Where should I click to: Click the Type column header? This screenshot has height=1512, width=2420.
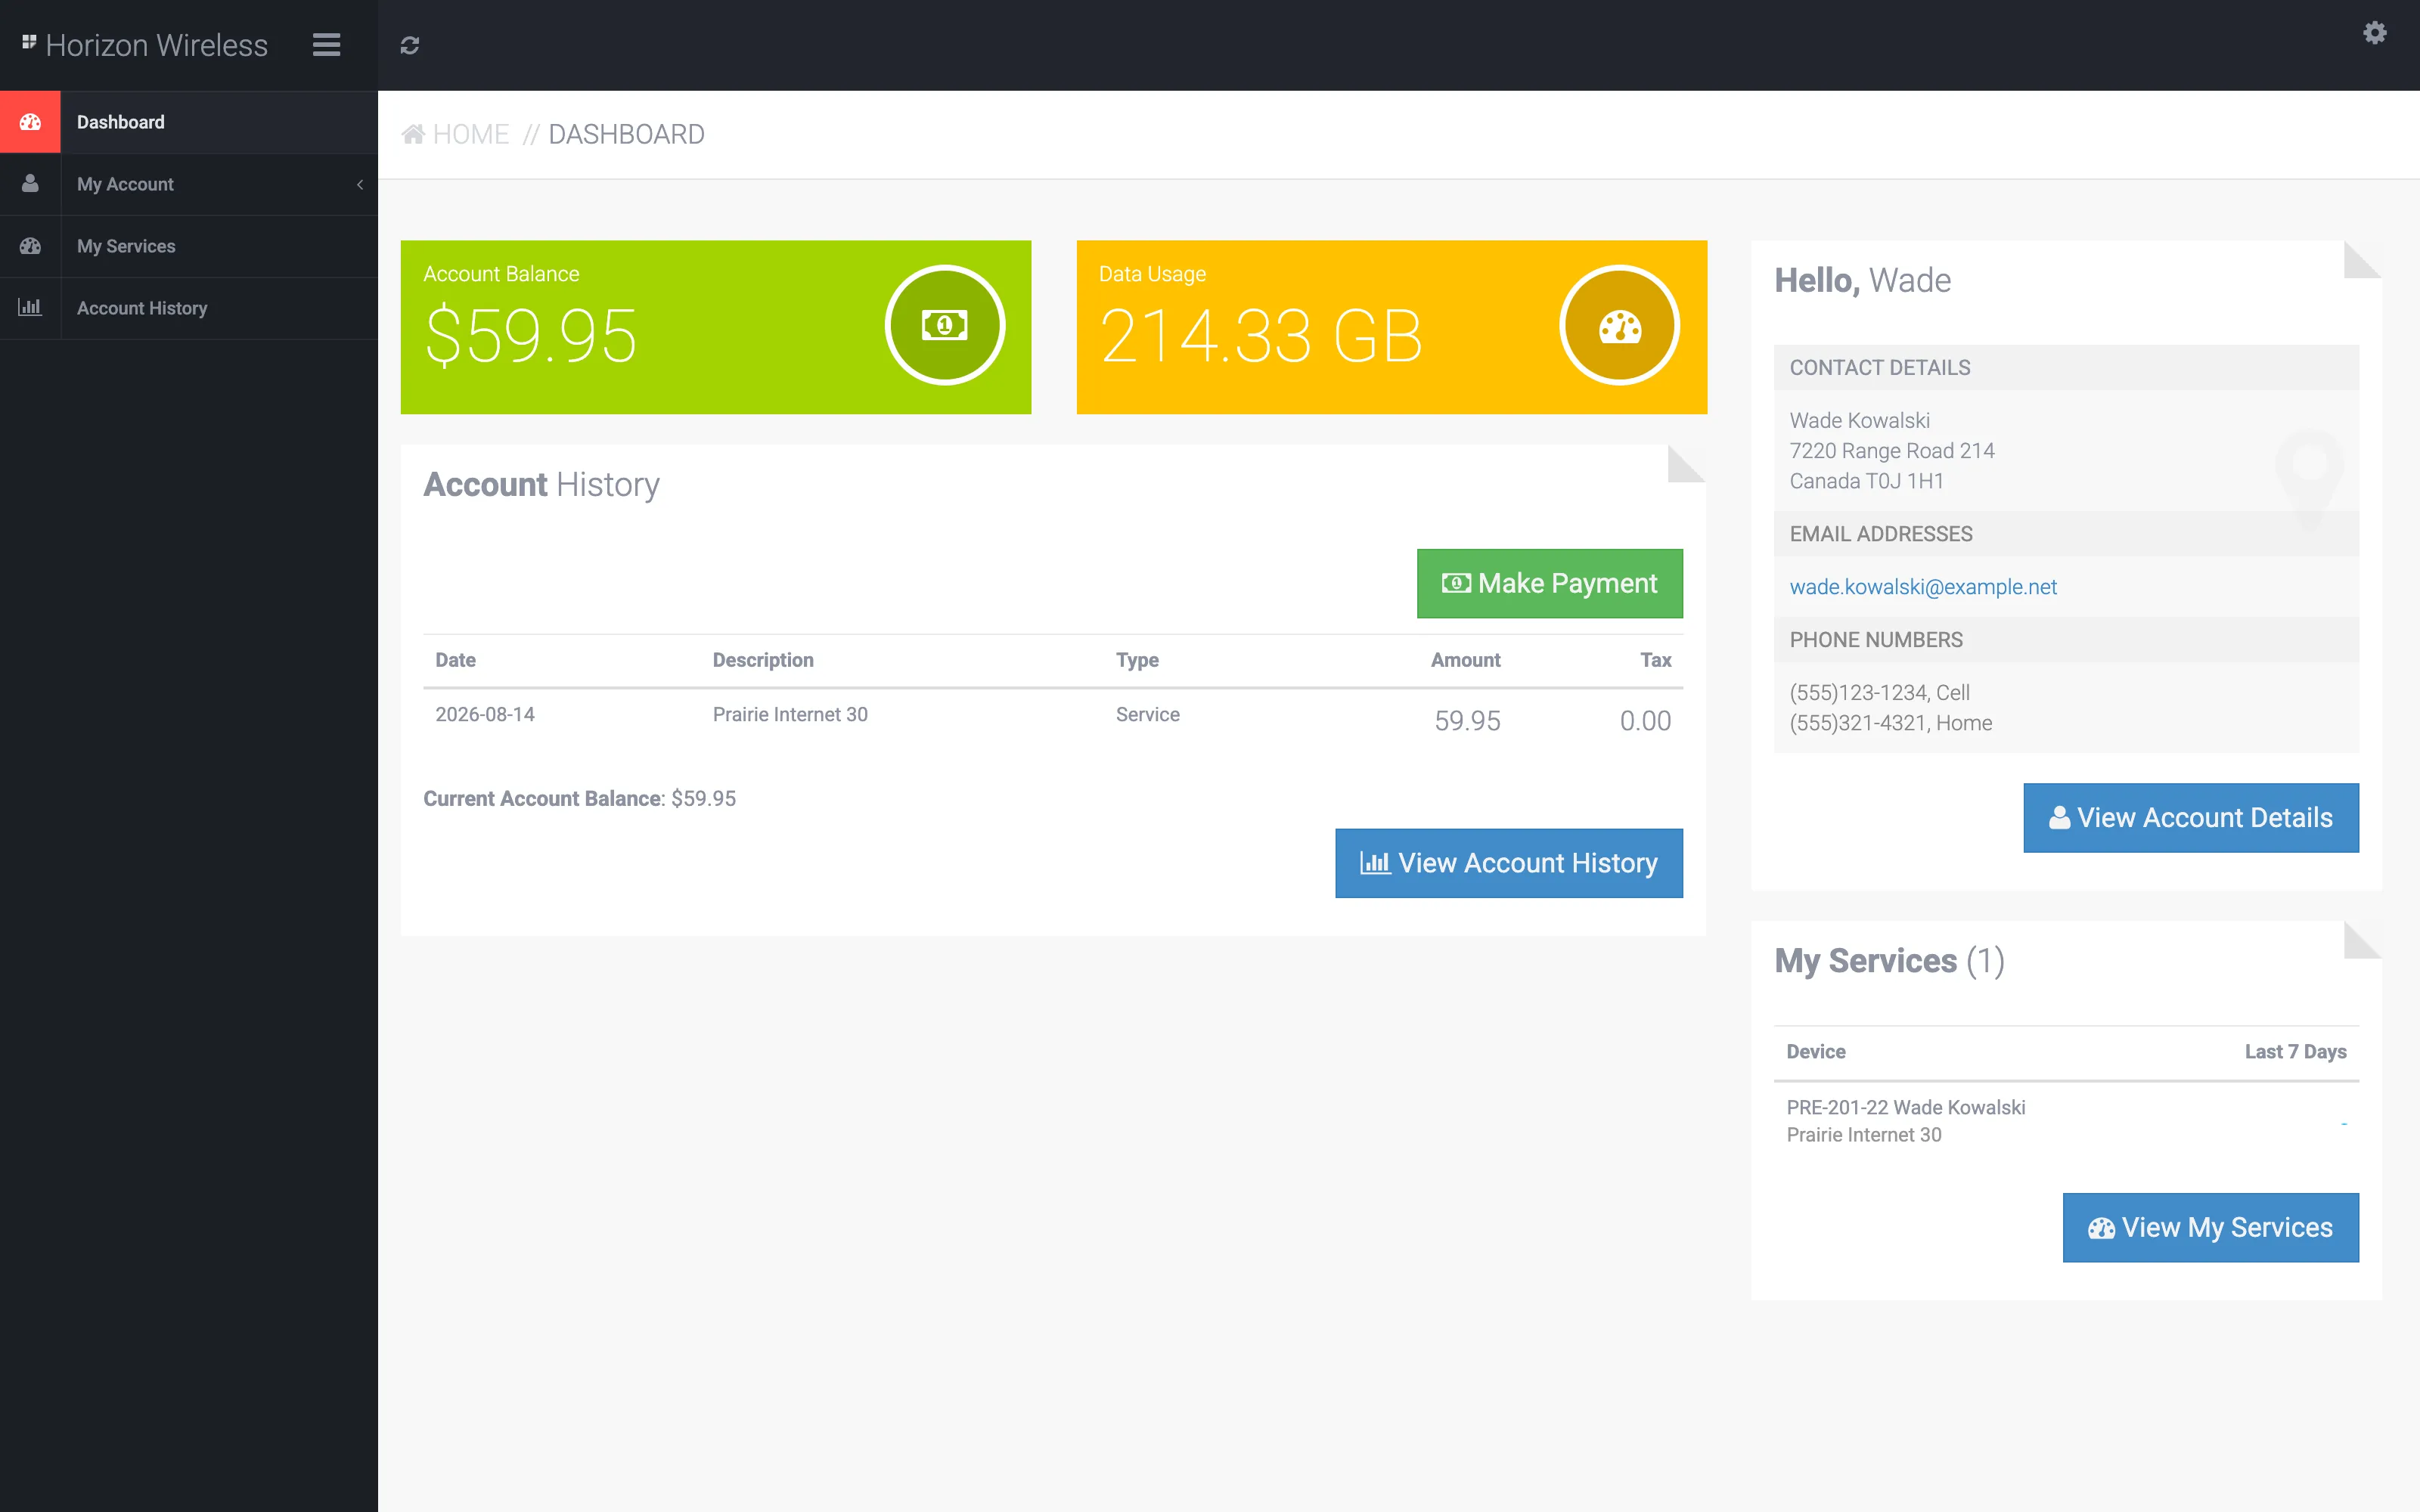[x=1137, y=660]
